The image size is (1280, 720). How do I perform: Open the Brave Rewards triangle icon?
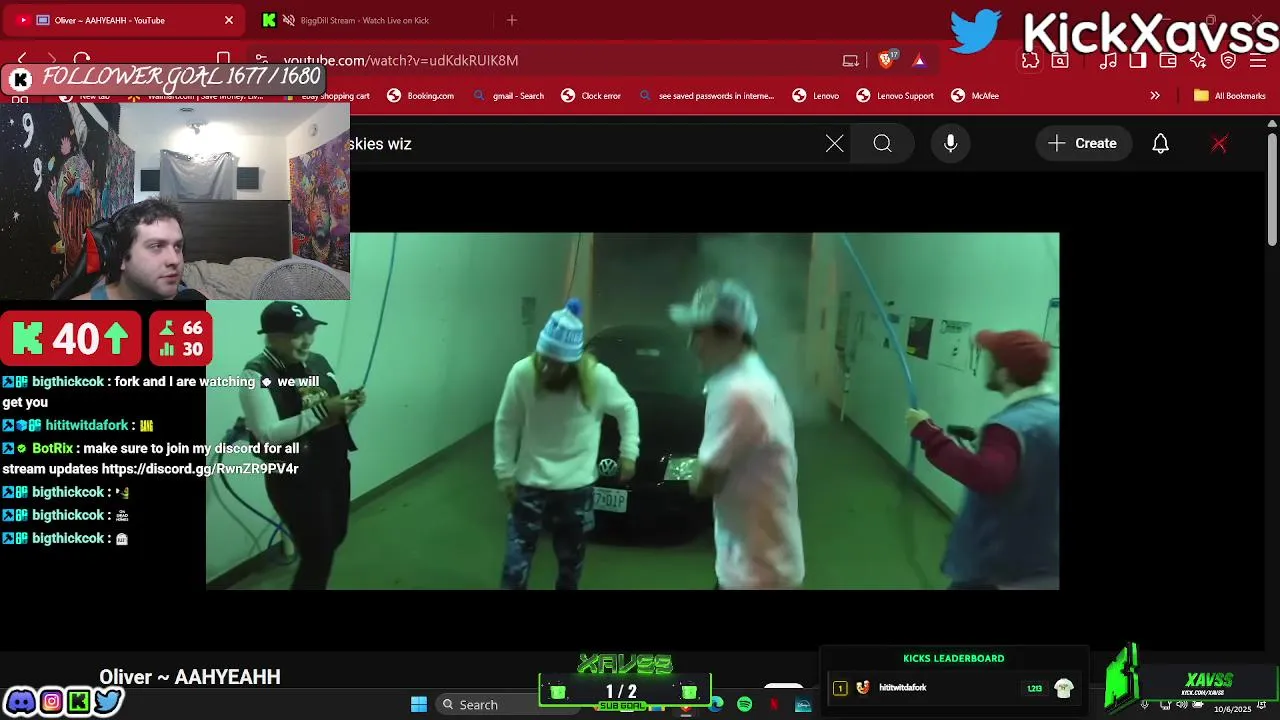click(x=919, y=60)
